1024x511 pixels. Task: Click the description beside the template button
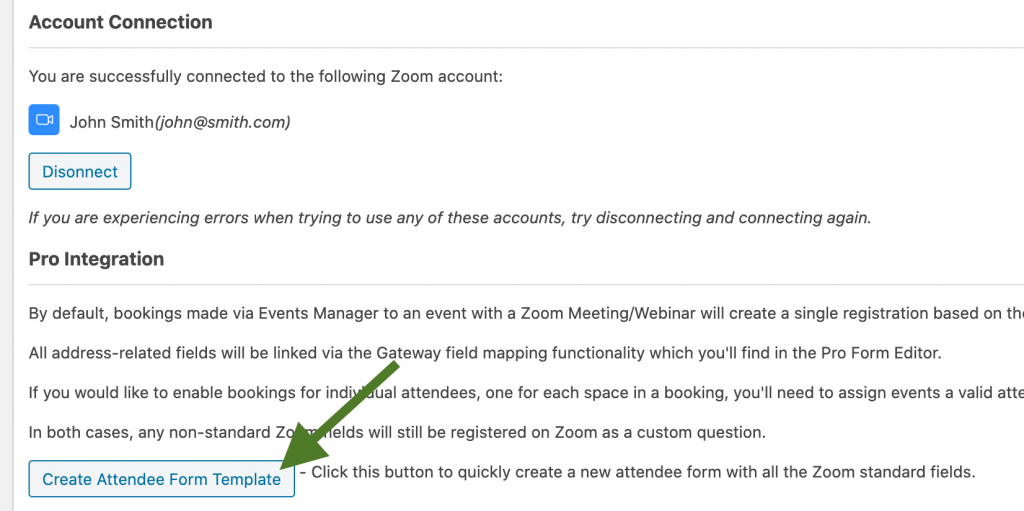(x=637, y=472)
